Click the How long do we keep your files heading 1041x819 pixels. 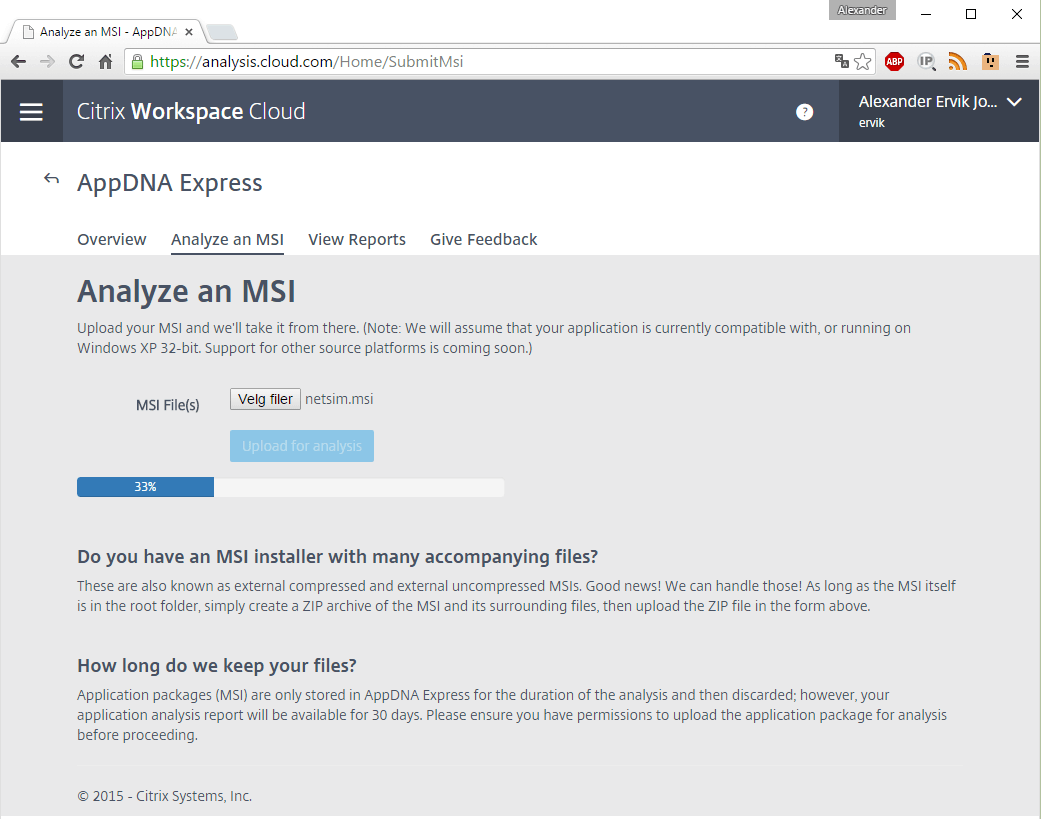(216, 666)
